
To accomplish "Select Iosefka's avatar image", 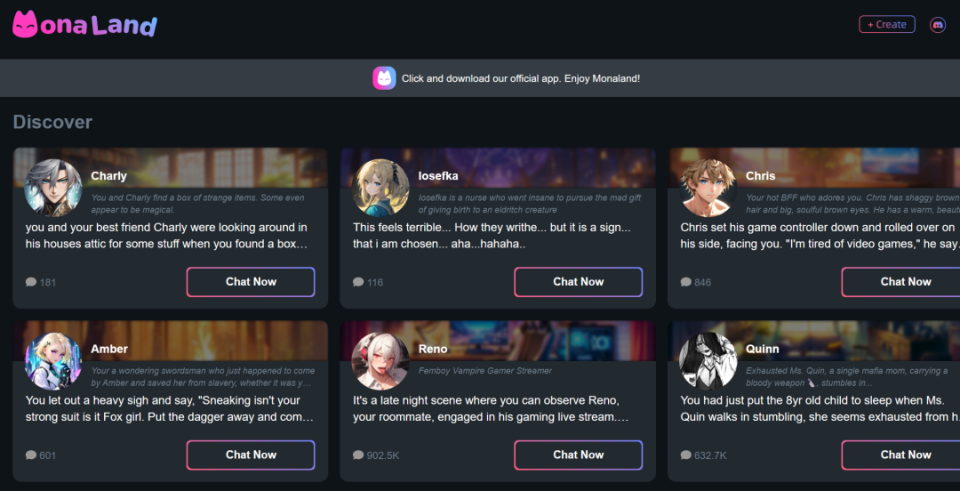I will 381,187.
